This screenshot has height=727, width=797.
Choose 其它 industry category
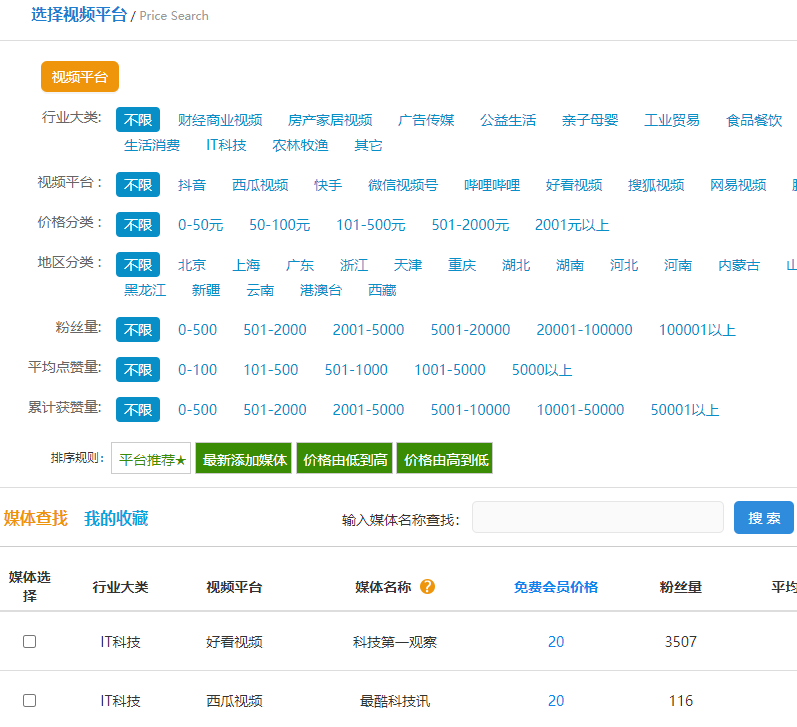click(x=368, y=145)
